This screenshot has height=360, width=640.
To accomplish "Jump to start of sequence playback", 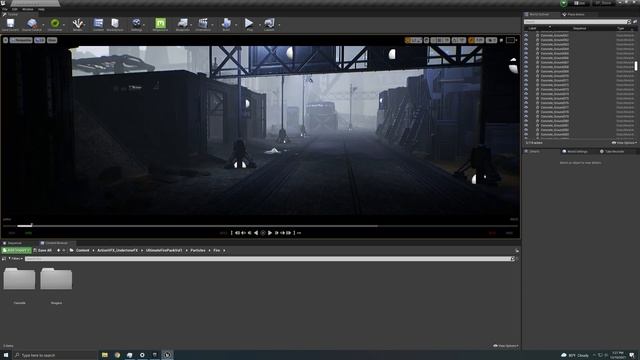I will (x=238, y=233).
